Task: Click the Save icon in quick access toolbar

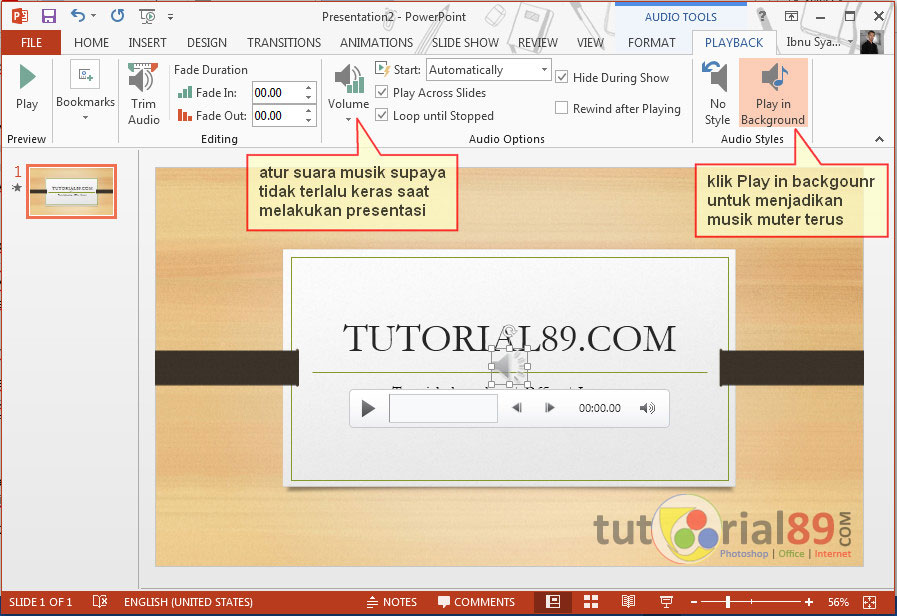Action: point(48,16)
